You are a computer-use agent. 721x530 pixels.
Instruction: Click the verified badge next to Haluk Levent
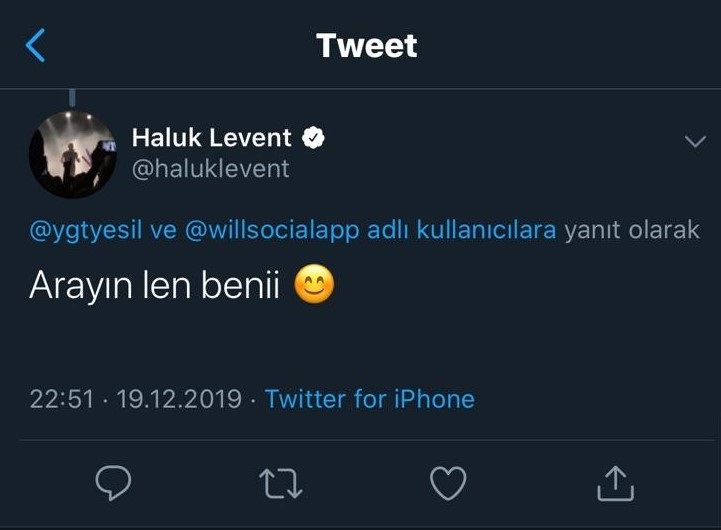coord(315,138)
